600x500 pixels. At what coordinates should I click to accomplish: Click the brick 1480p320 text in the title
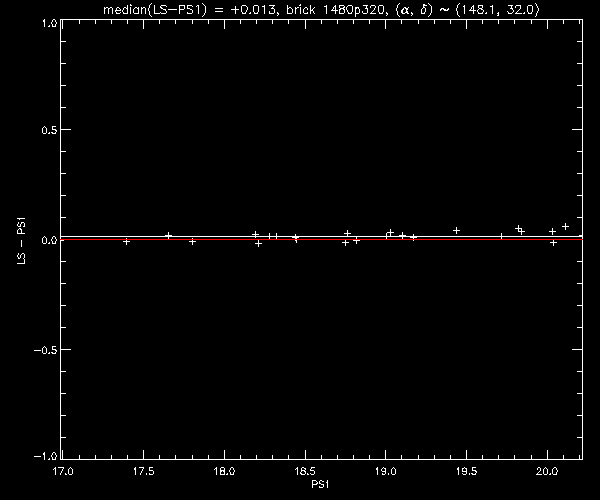[335, 10]
